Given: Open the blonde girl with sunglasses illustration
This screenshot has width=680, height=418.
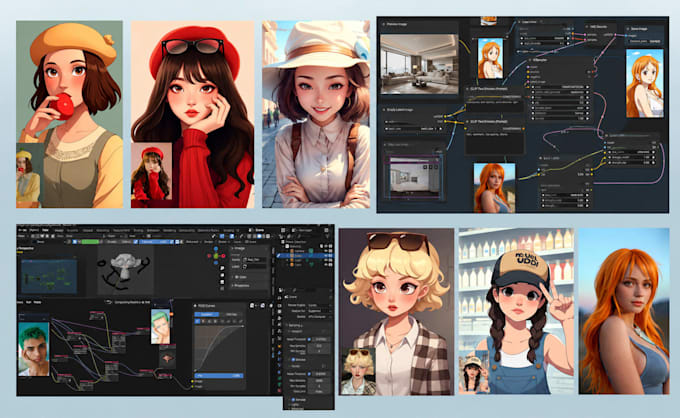Looking at the screenshot, I should (396, 311).
